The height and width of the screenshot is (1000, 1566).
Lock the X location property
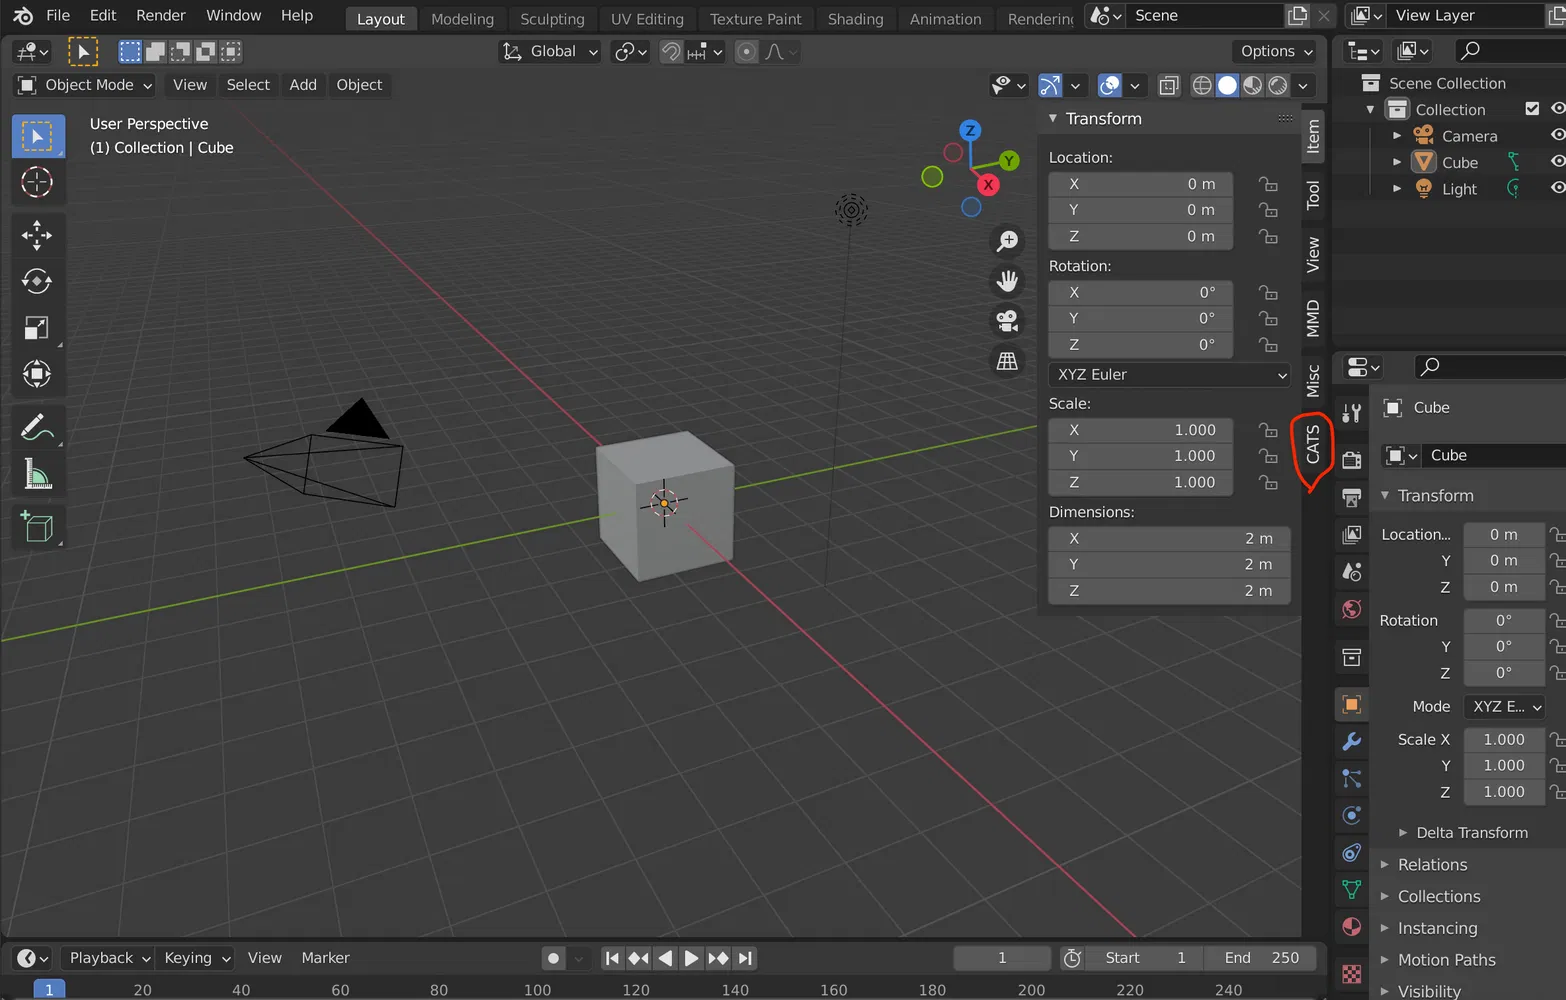click(1268, 184)
